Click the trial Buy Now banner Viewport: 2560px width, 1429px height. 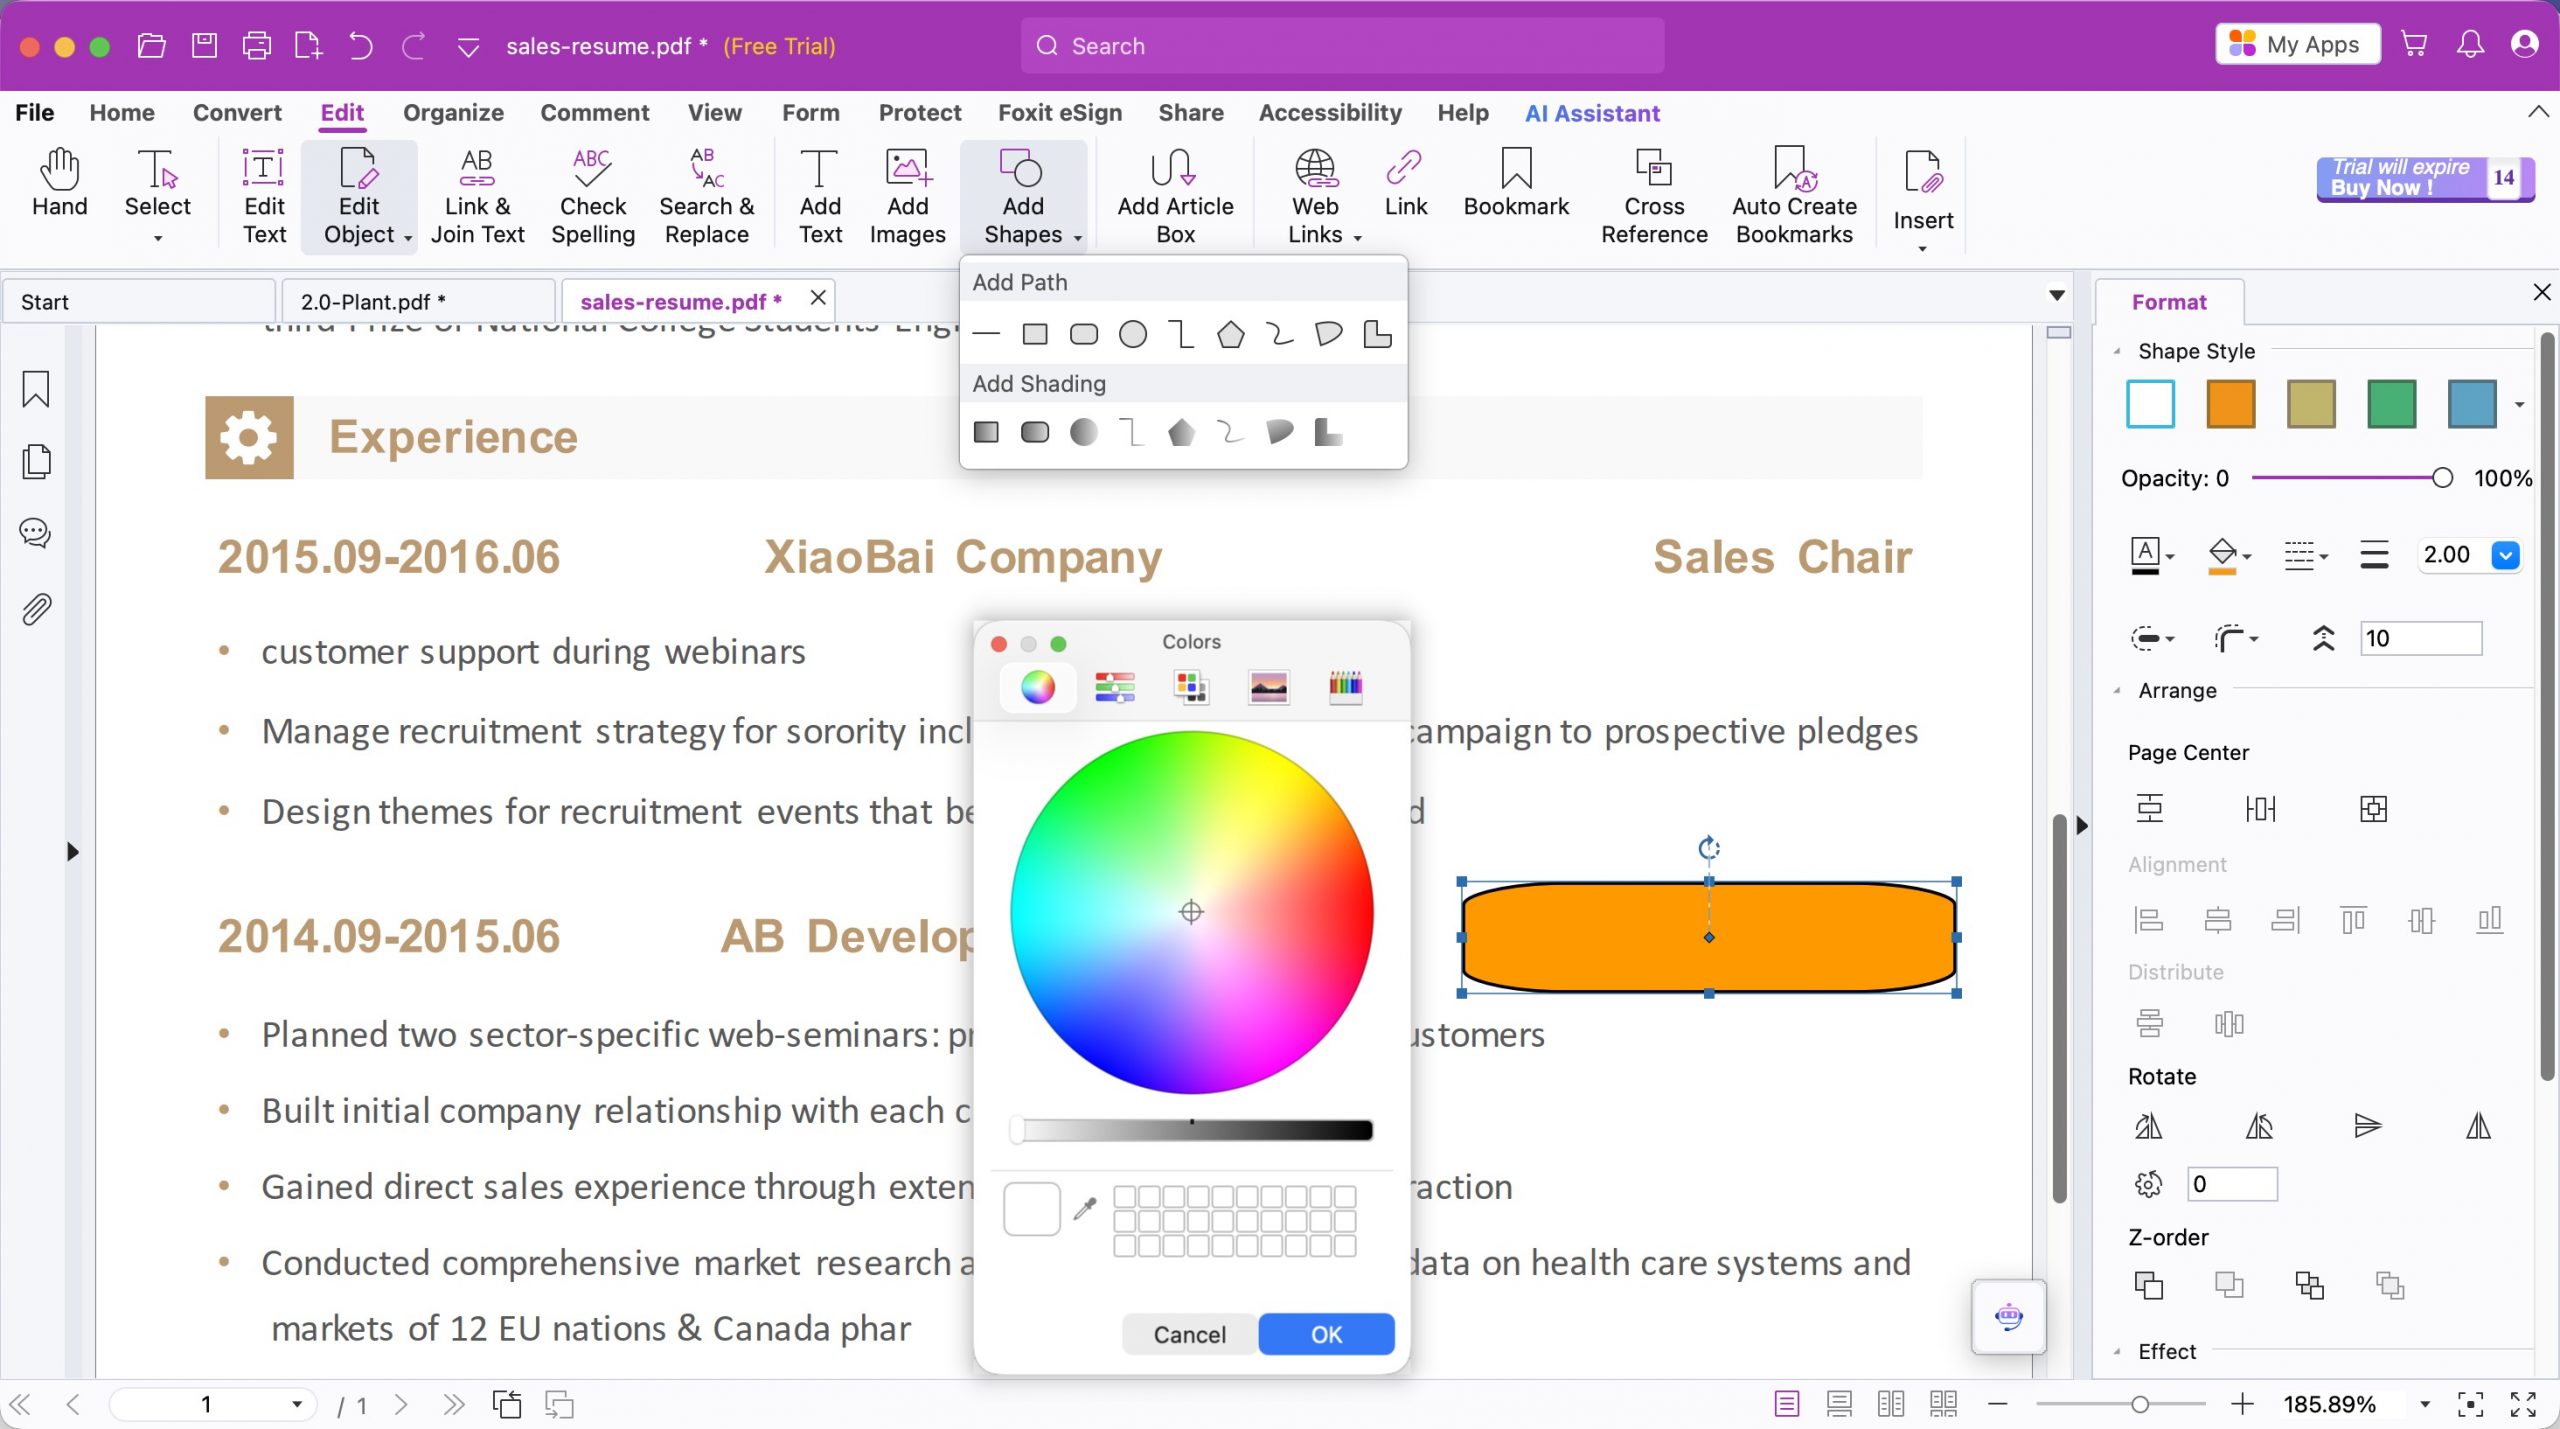pyautogui.click(x=2425, y=179)
